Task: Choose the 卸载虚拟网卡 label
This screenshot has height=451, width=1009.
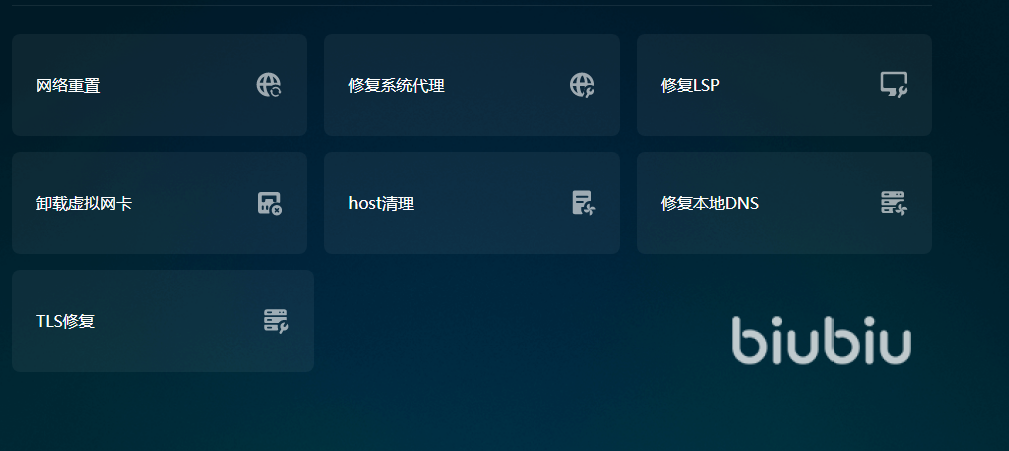Action: (x=84, y=204)
